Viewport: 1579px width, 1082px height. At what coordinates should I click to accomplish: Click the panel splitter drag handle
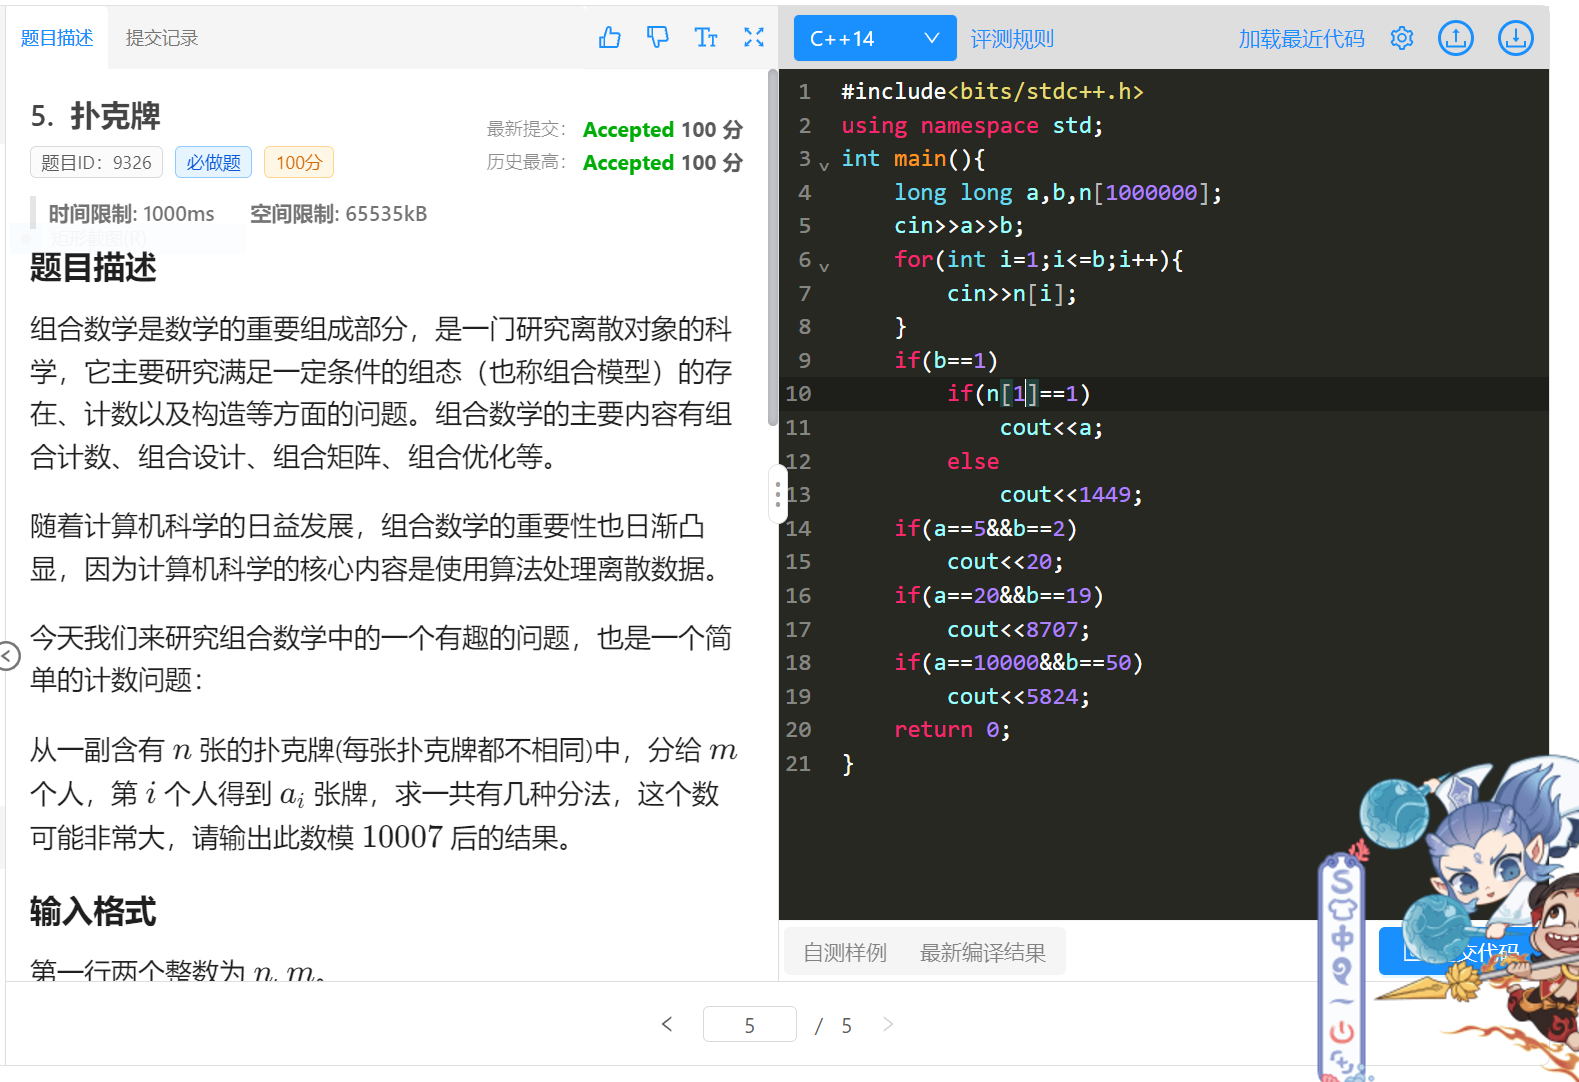(777, 494)
